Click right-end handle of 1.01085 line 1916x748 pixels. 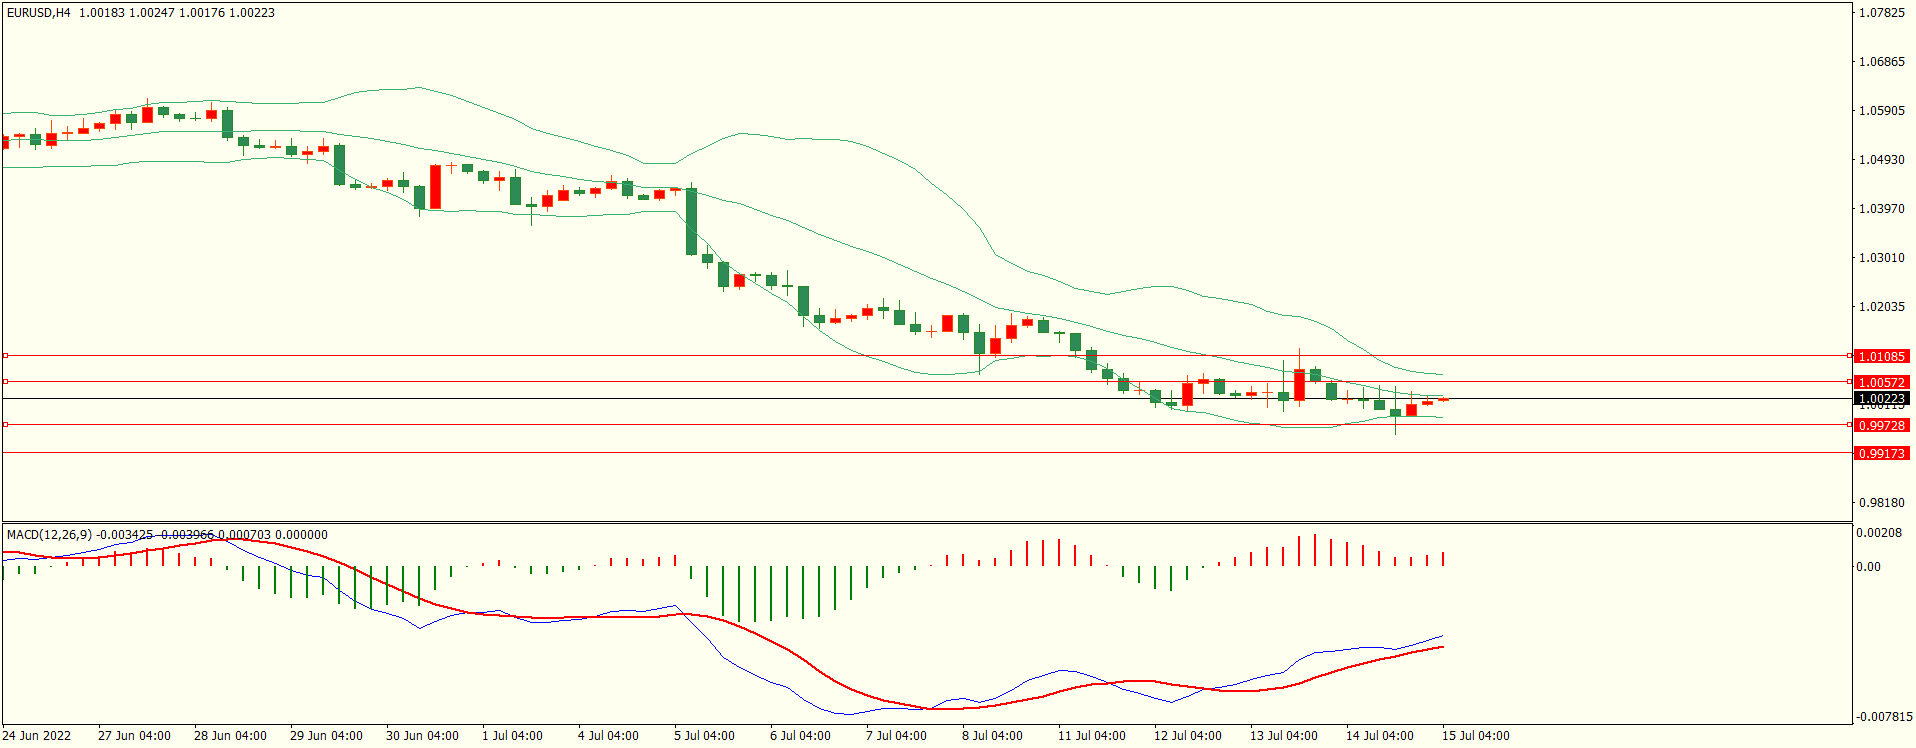[1849, 355]
